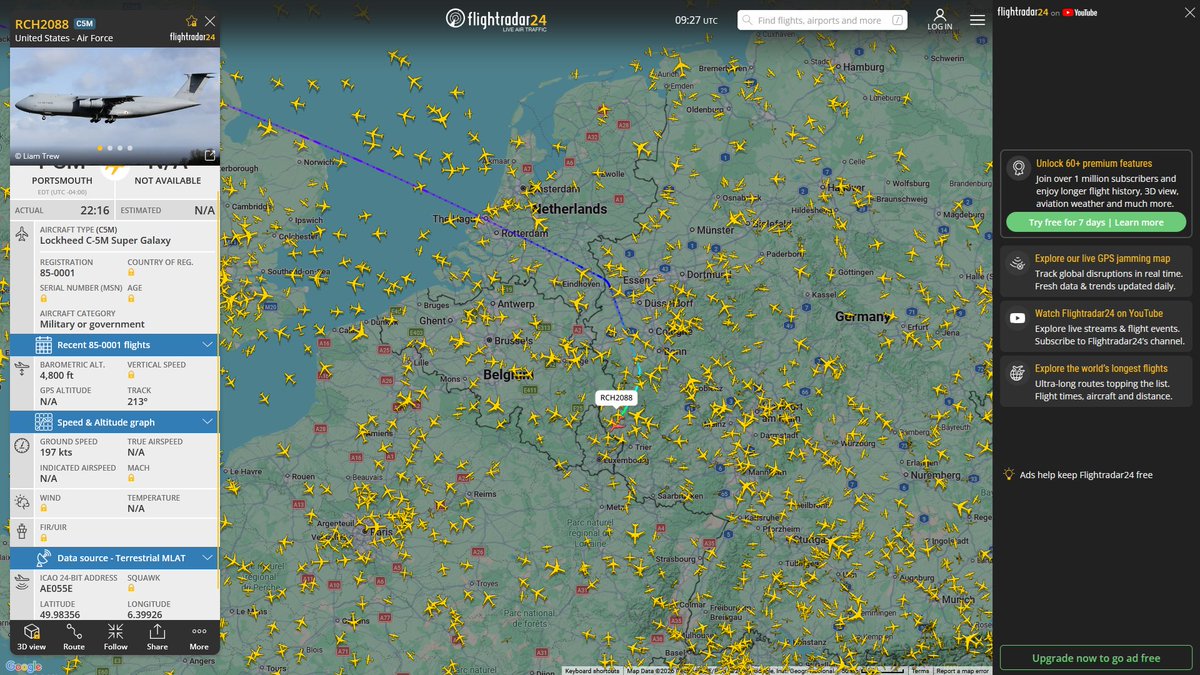Follow flight RCH2088 on map
The image size is (1200, 675).
tap(115, 637)
